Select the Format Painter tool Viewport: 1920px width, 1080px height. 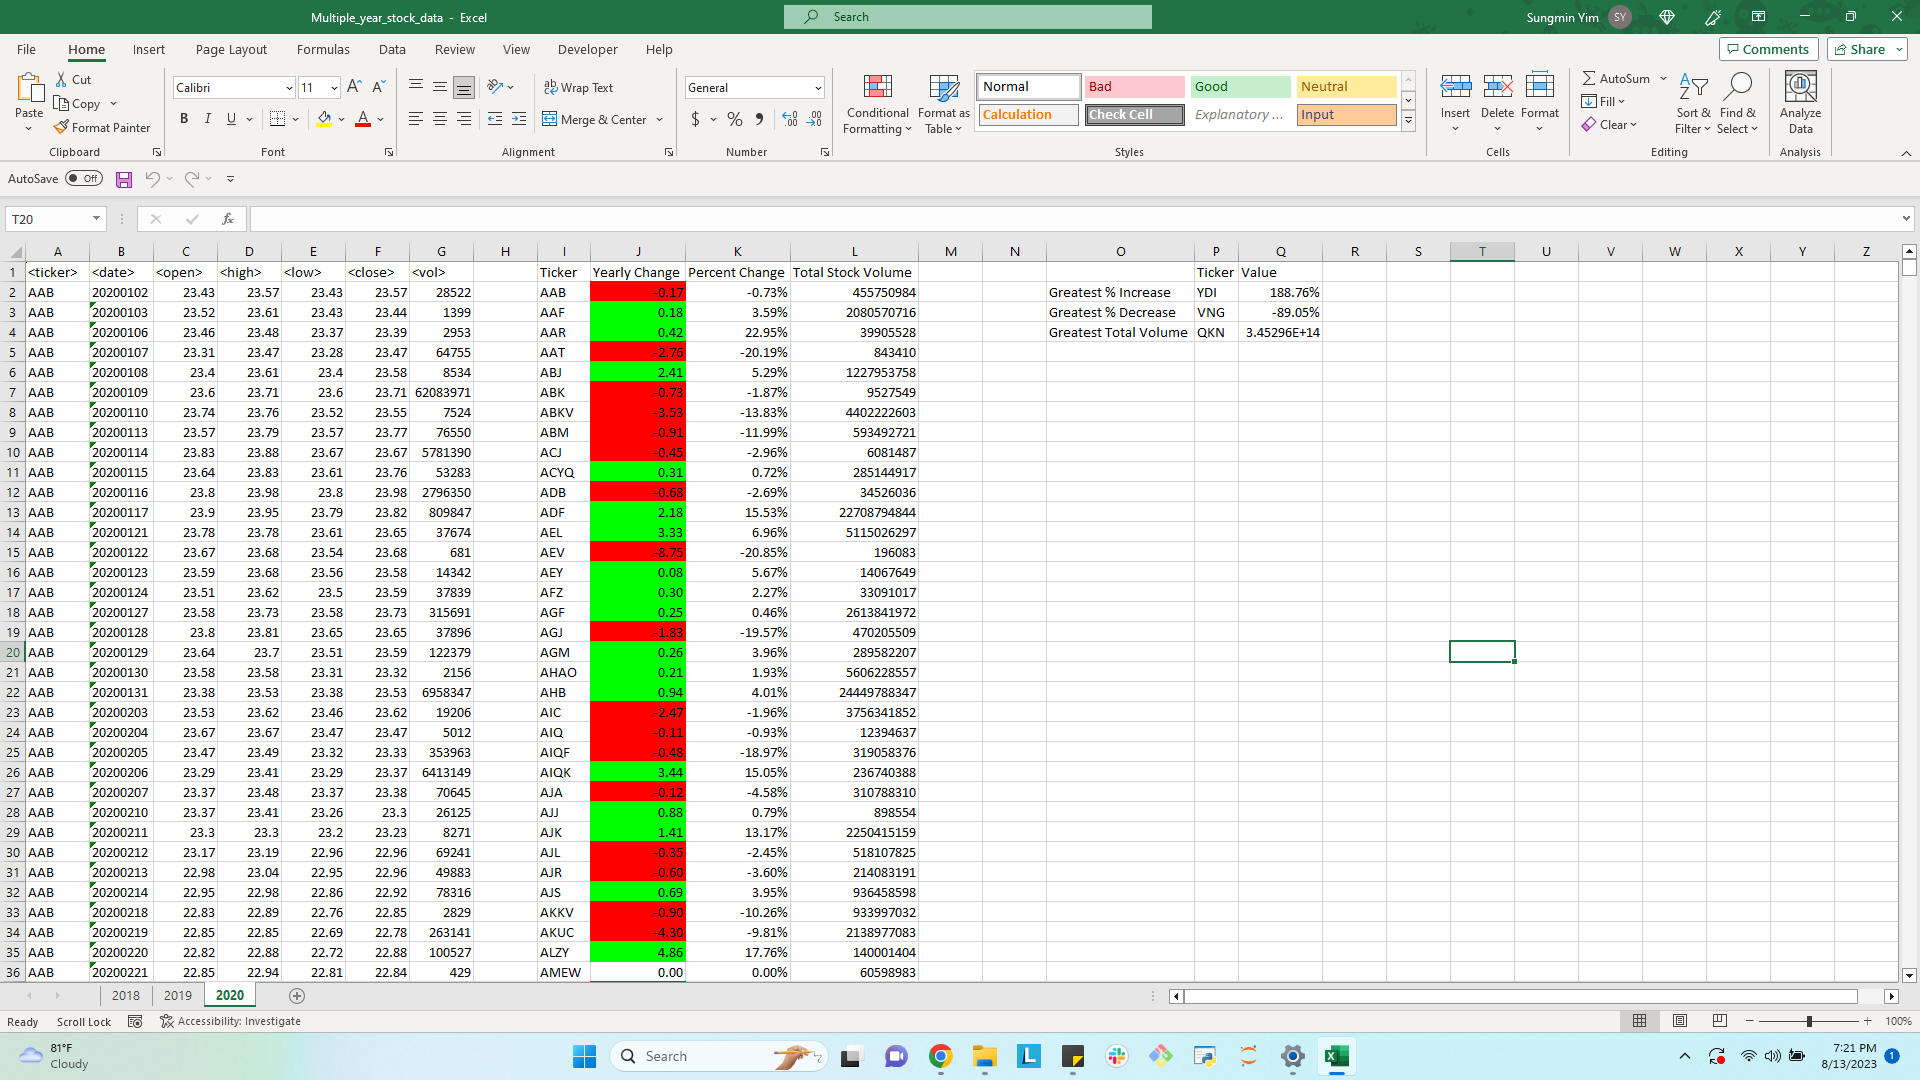click(103, 127)
